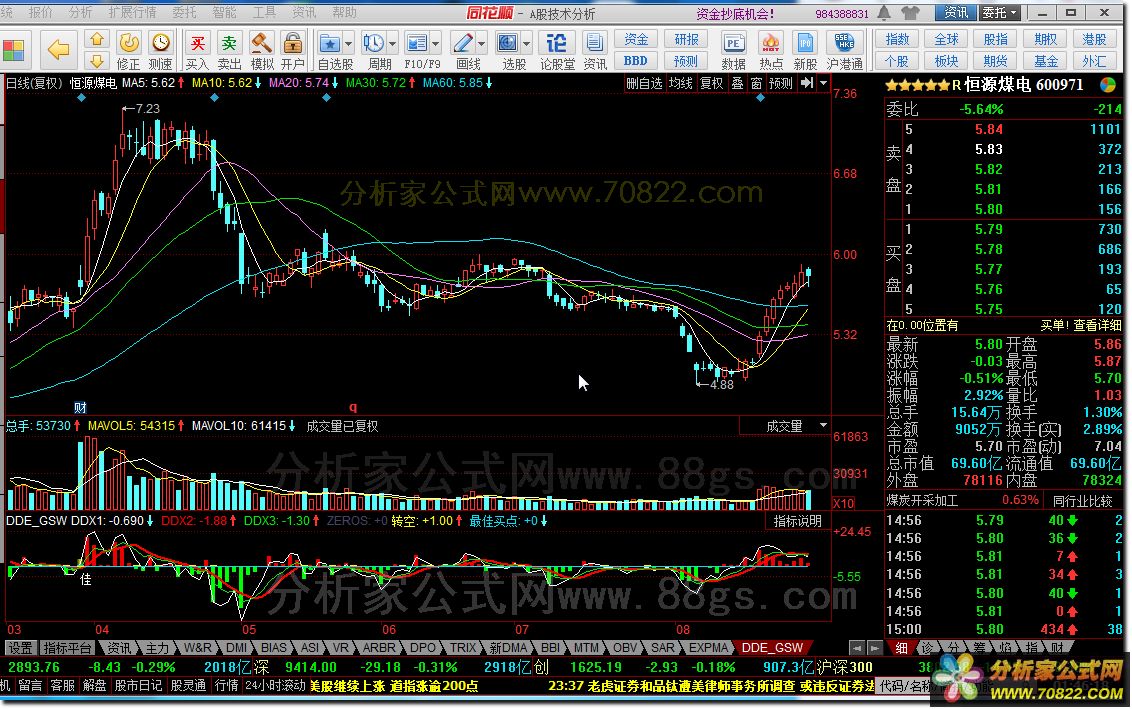The height and width of the screenshot is (709, 1132).
Task: Expand the 自选股 dropdown arrow
Action: tap(349, 44)
